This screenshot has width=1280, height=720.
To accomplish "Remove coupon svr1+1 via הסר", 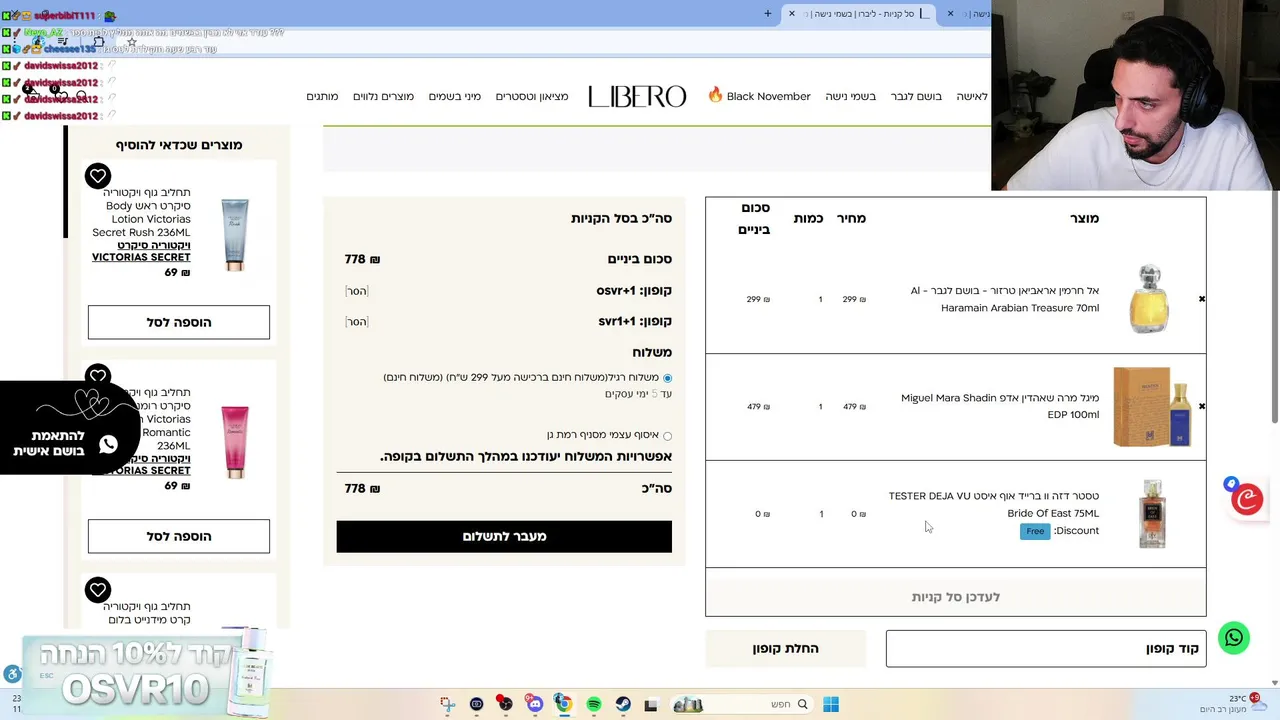I will (357, 322).
